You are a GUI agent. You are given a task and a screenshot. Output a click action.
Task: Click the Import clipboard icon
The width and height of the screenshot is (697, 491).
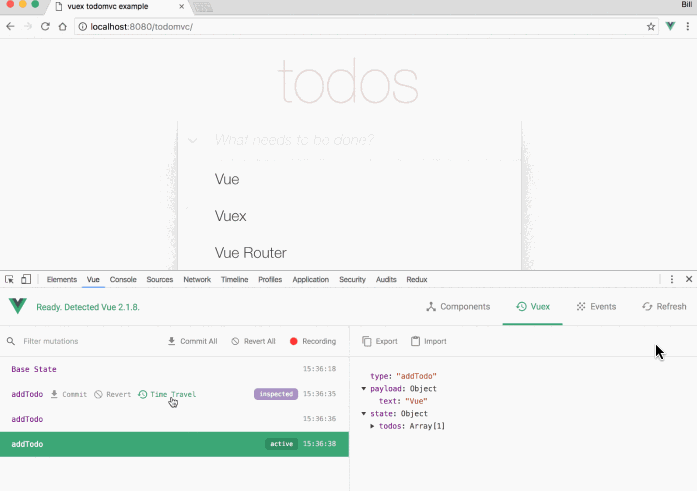pos(415,341)
